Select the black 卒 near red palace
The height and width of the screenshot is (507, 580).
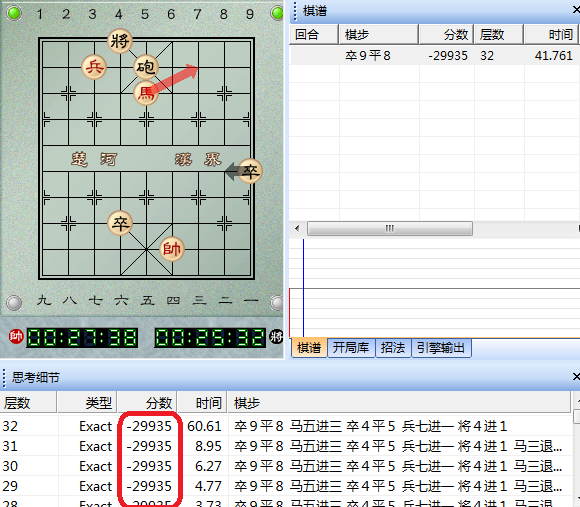(x=120, y=223)
